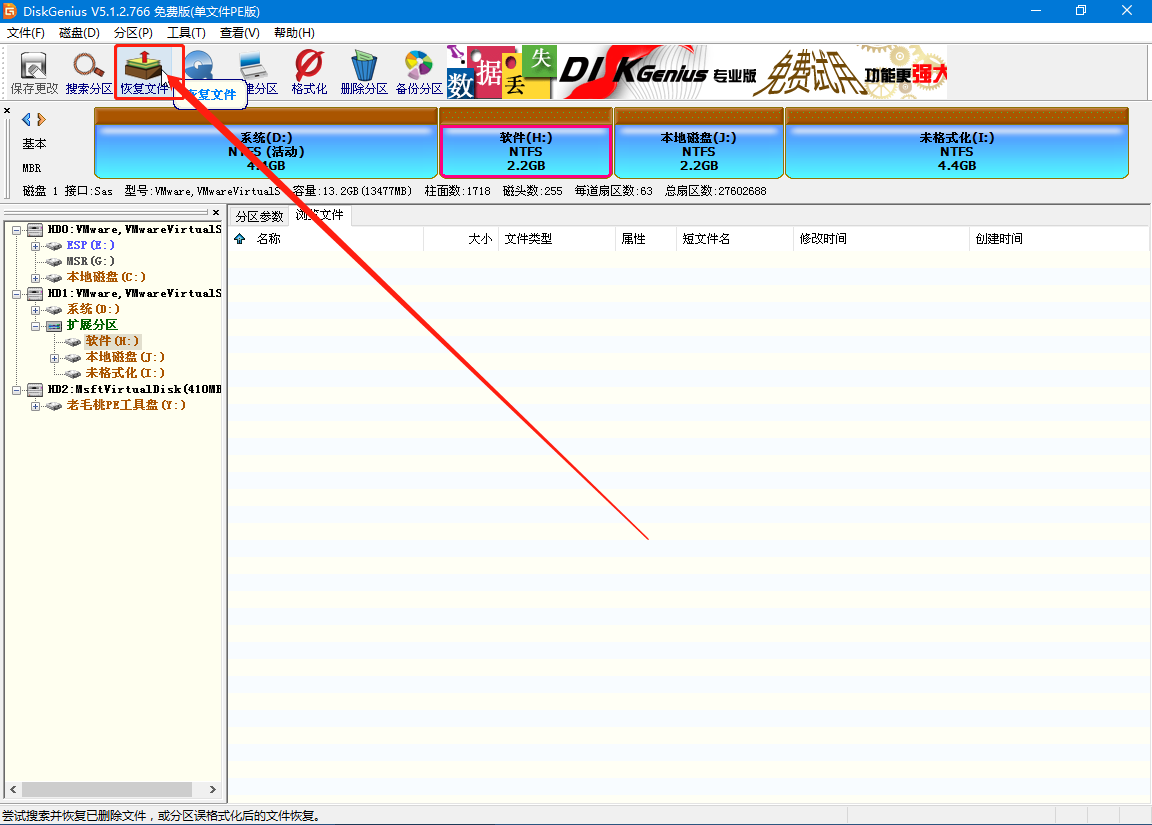
Task: Collapse the HD1 disk node
Action: pos(16,294)
